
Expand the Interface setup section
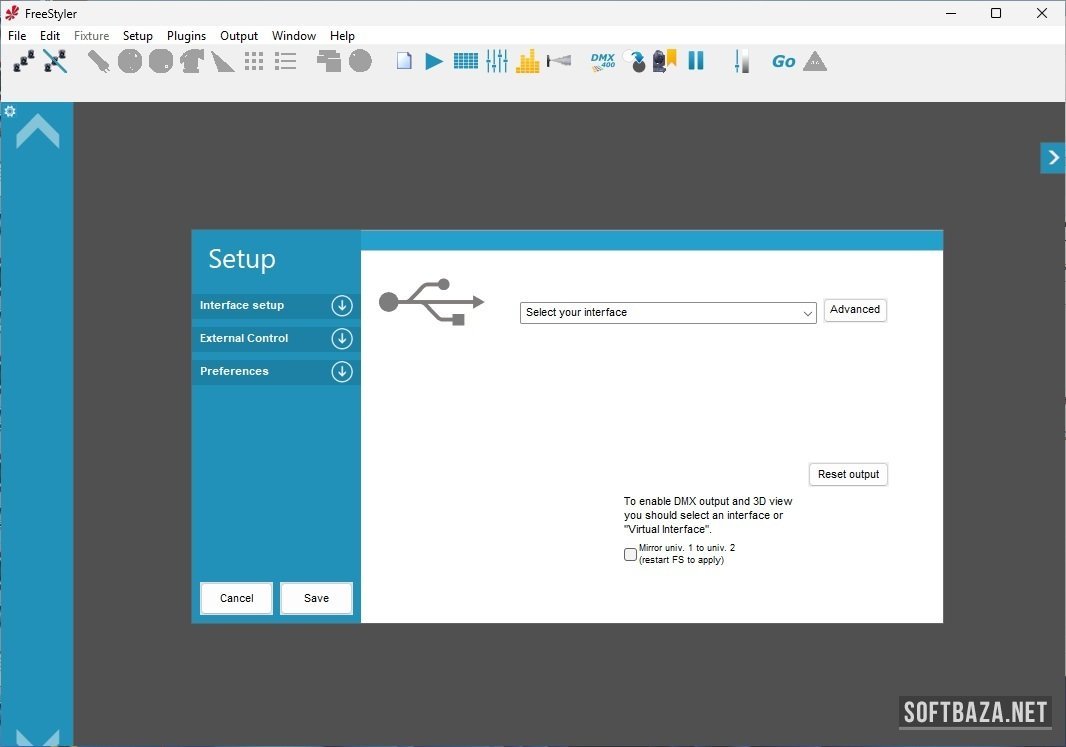(342, 306)
